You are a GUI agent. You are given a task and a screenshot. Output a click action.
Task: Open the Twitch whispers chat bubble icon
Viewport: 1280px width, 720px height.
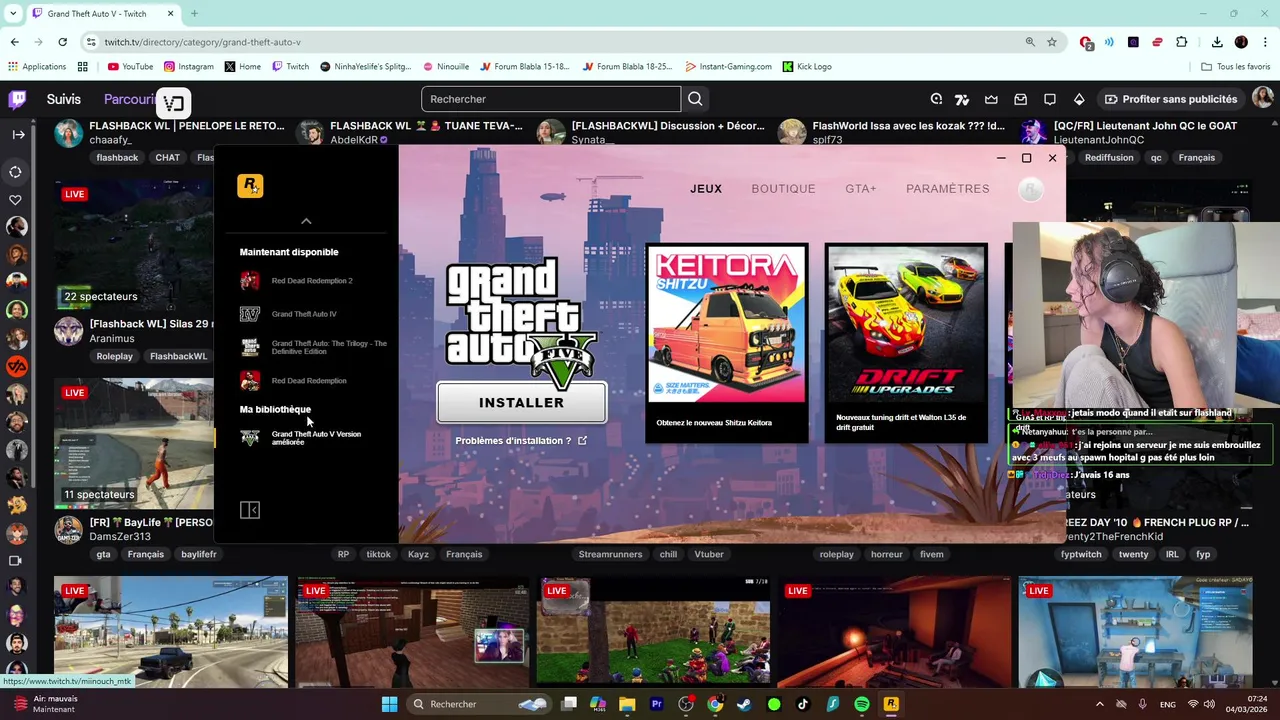click(1050, 99)
